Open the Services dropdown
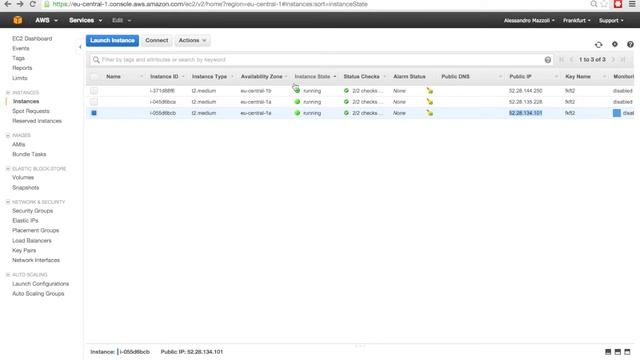Image resolution: width=640 pixels, height=360 pixels. click(85, 20)
